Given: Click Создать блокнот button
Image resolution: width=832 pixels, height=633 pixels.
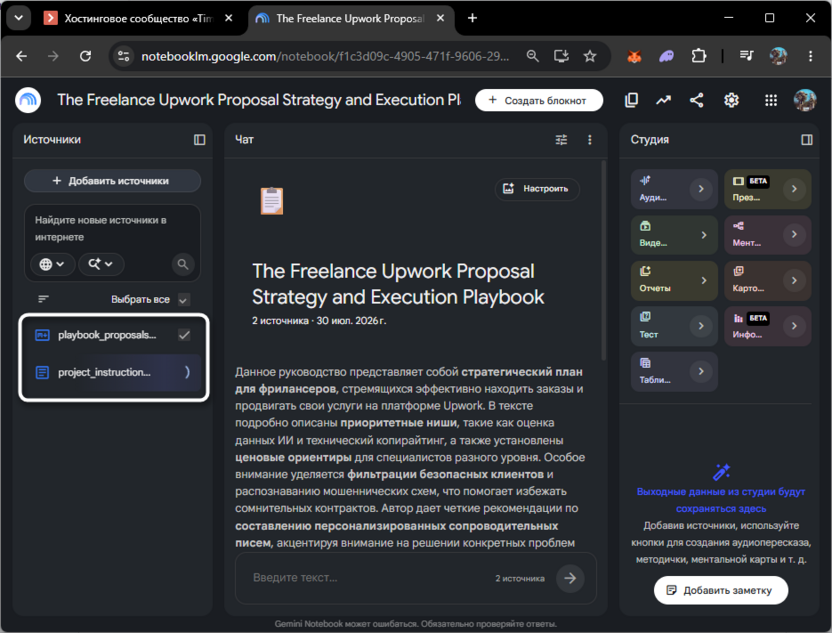Looking at the screenshot, I should [539, 100].
